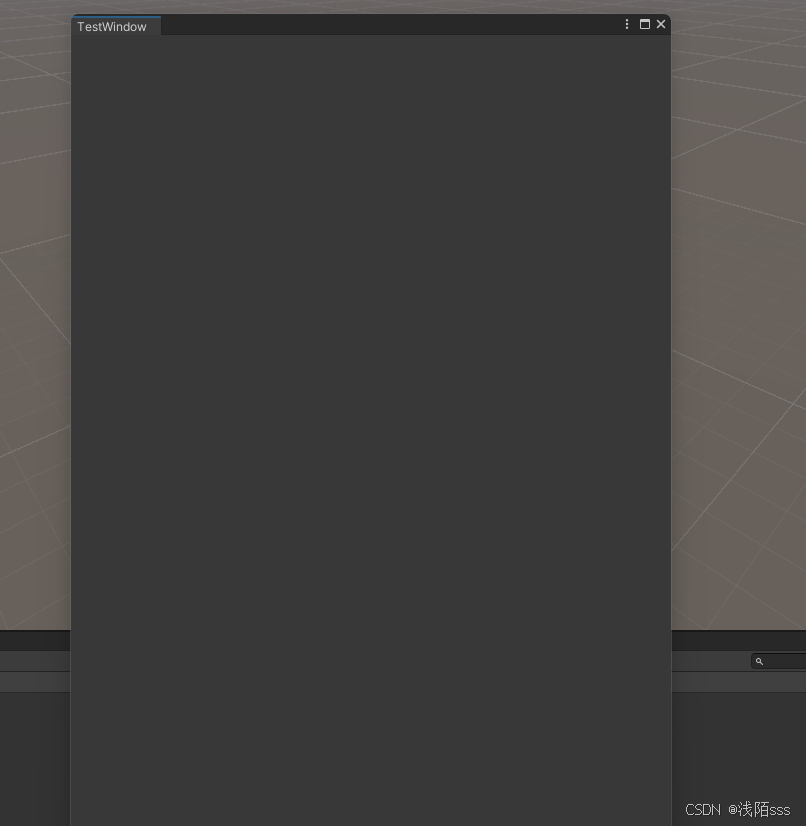The image size is (806, 826).
Task: Close the TestWindow panel
Action: pos(661,24)
